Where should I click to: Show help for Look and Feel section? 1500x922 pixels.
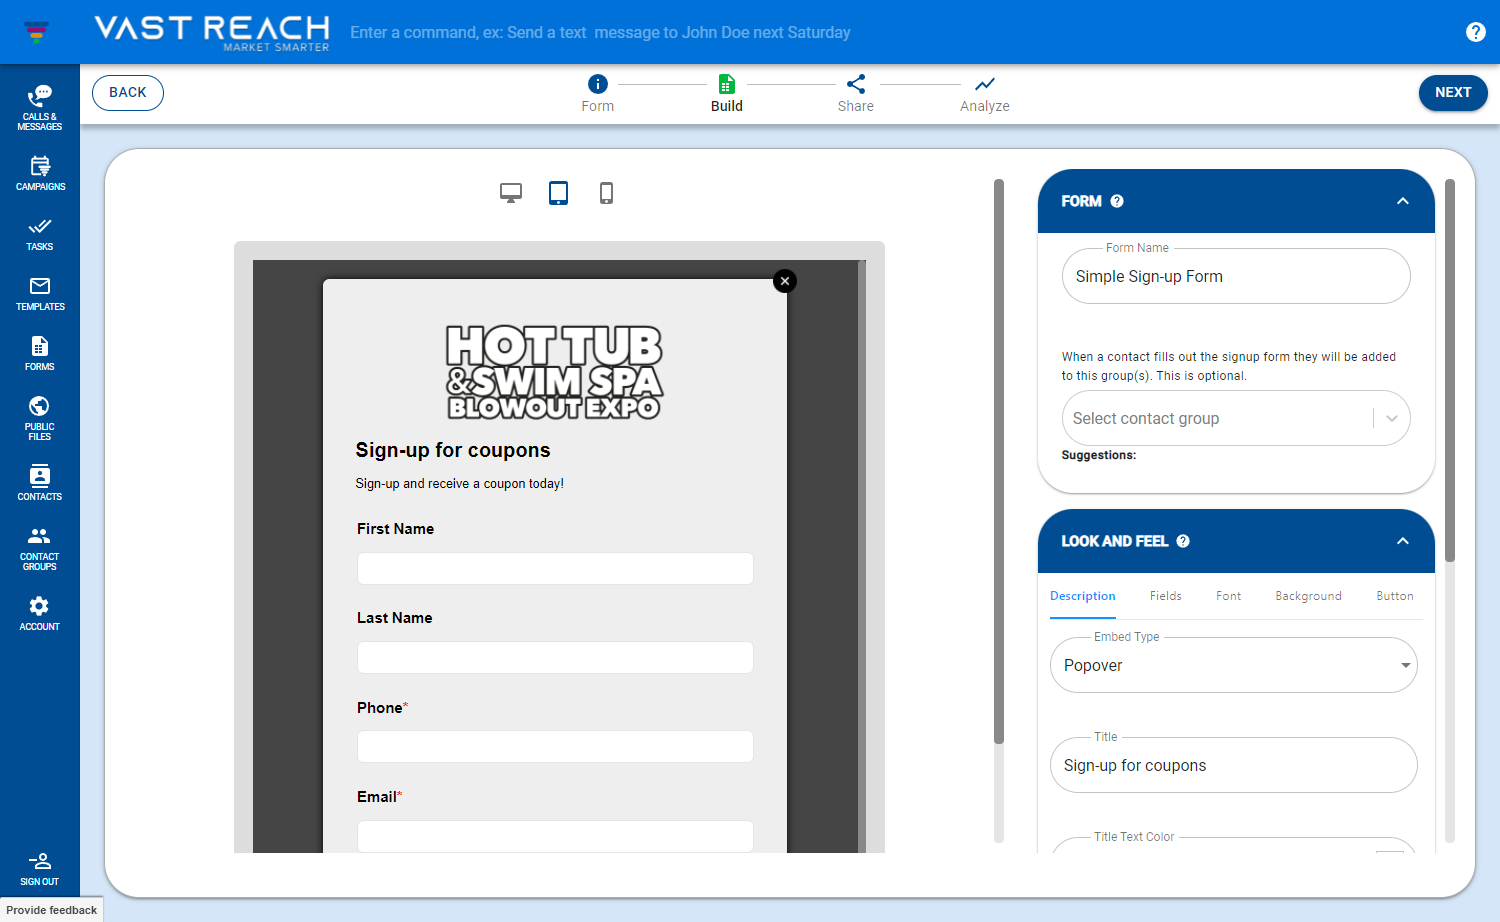pos(1183,541)
